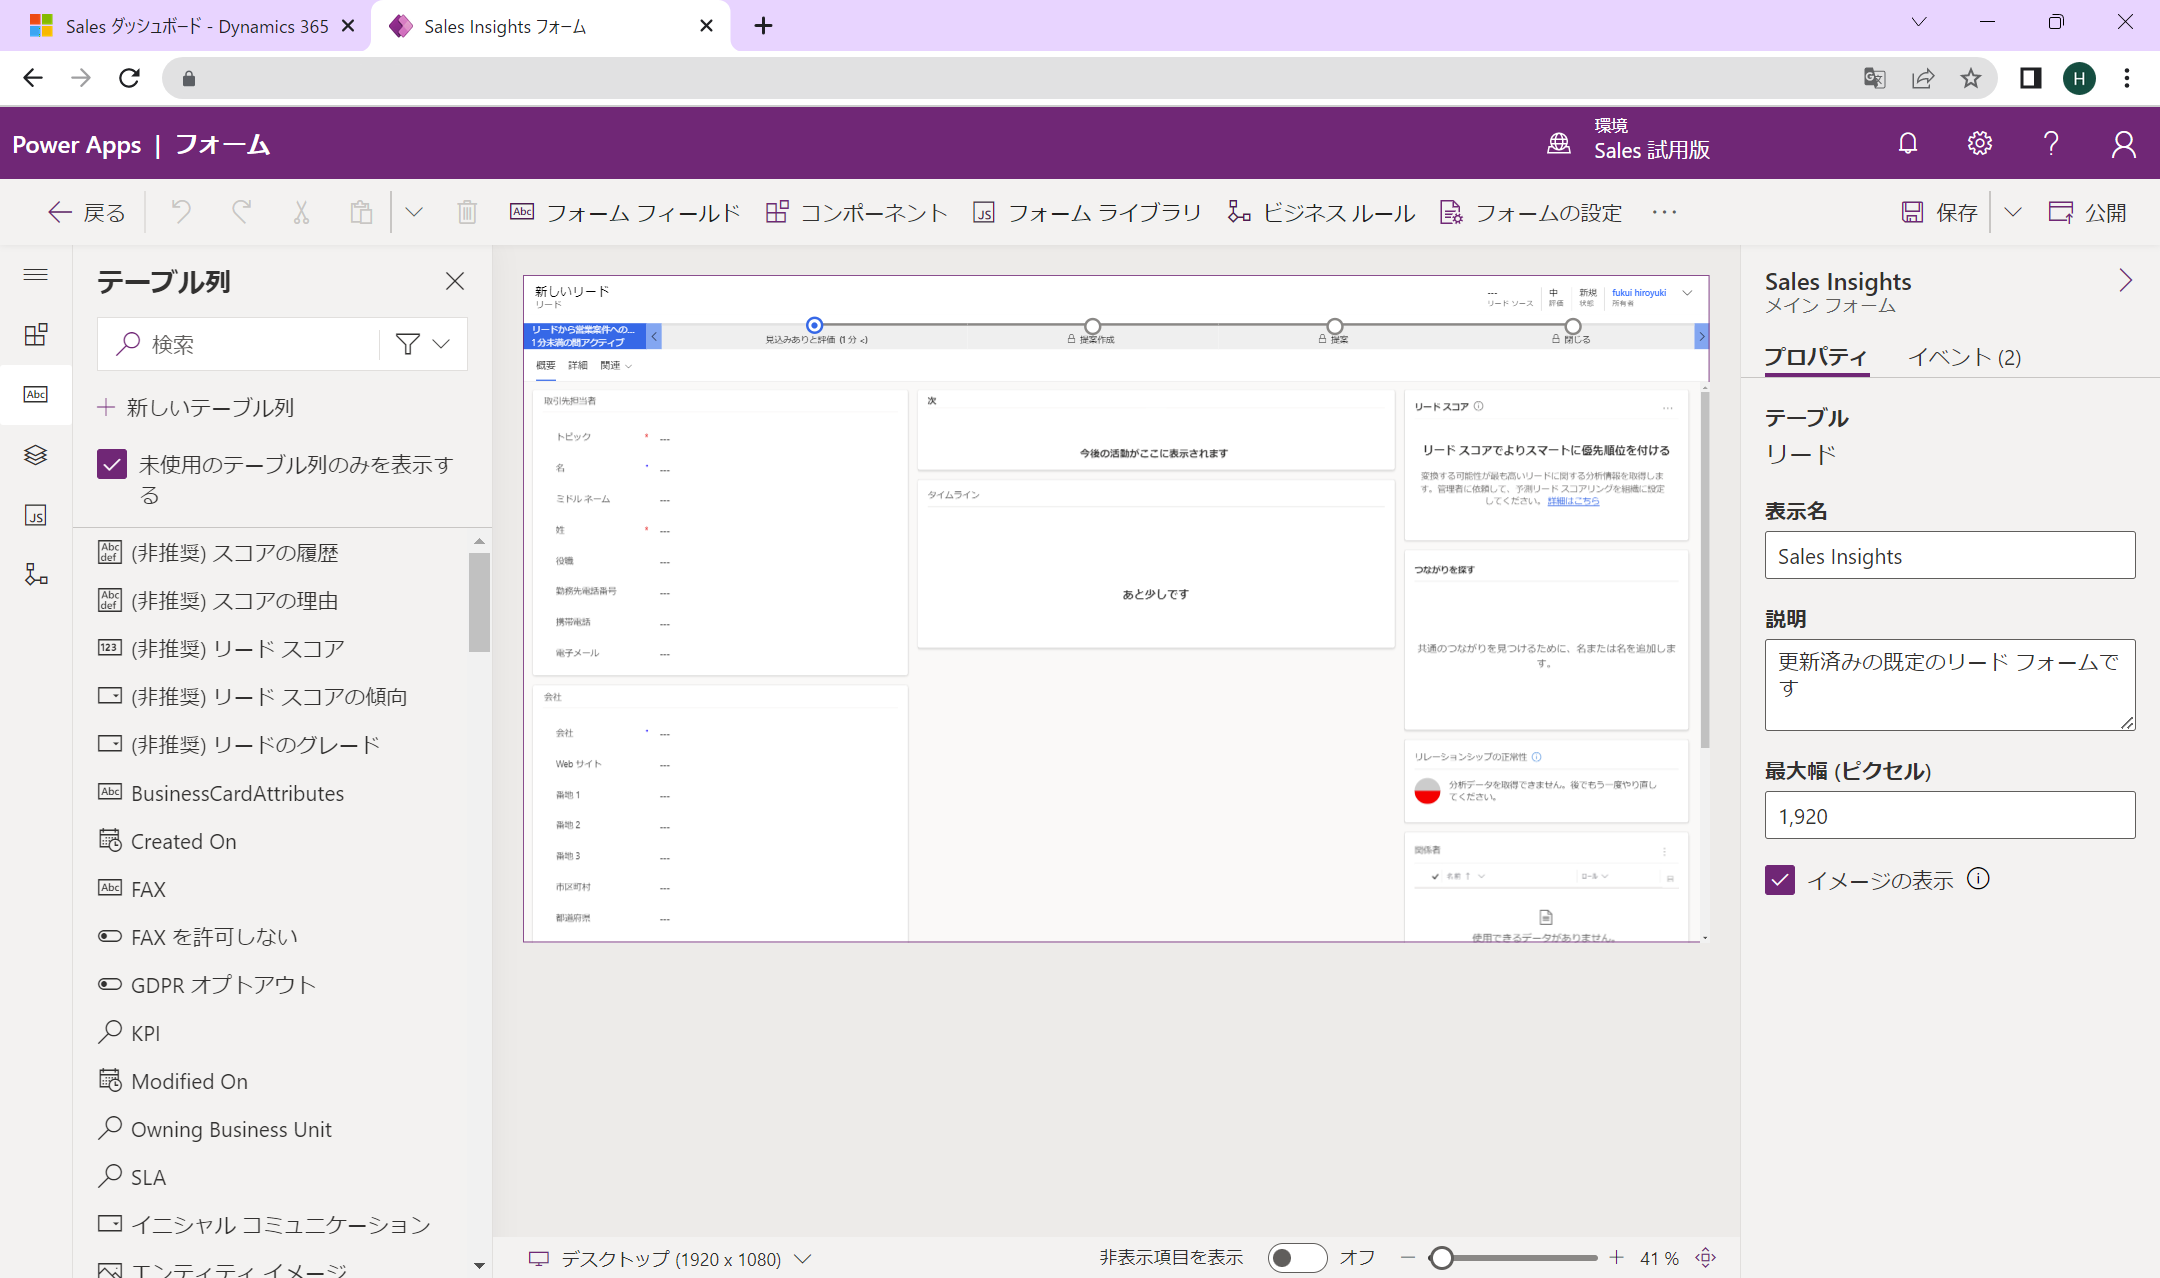Open the デスクトップ (1920 x 1080) size dropdown
This screenshot has height=1278, width=2160.
(670, 1259)
